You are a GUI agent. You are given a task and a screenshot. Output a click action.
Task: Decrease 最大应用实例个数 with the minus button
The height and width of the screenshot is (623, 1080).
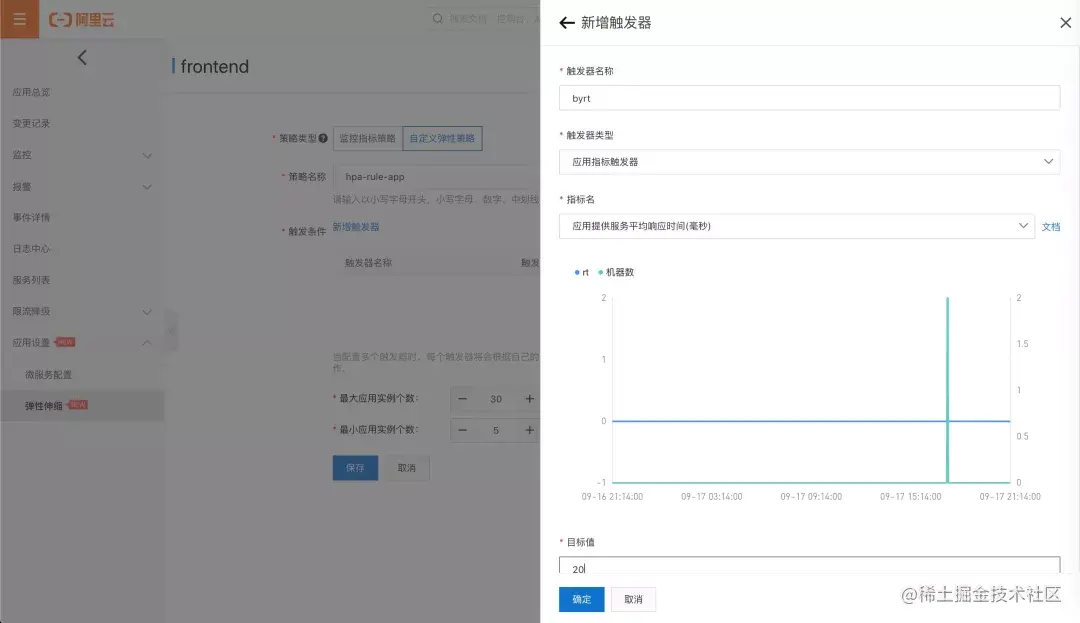(x=462, y=399)
